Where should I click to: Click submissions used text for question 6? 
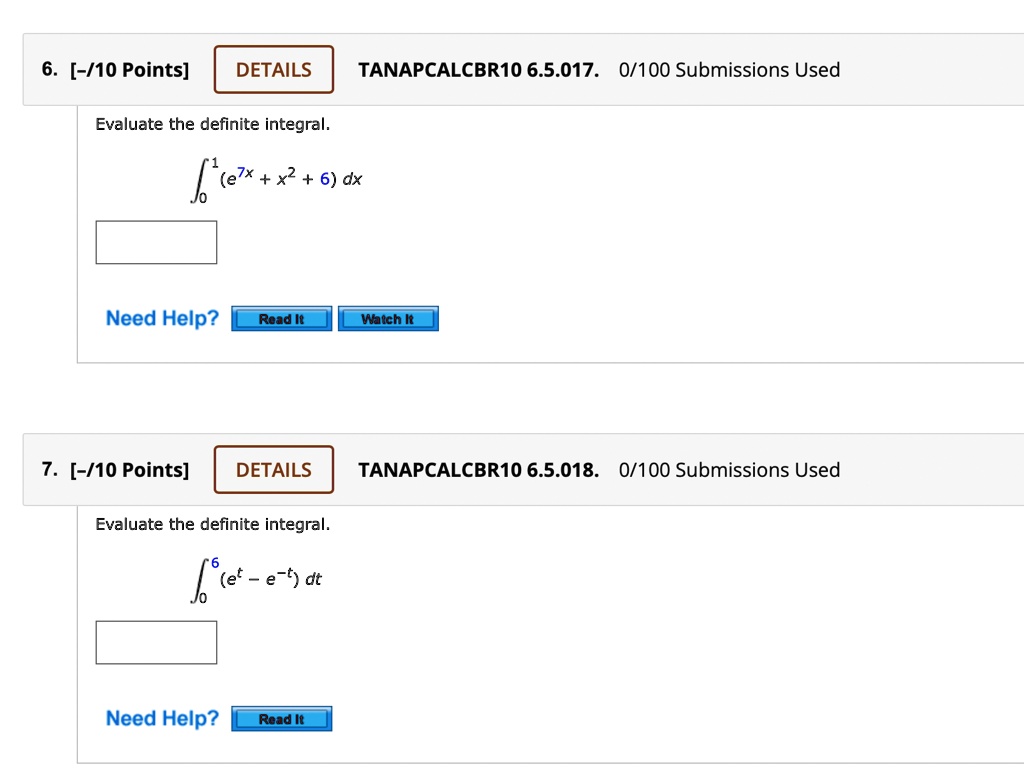click(729, 70)
